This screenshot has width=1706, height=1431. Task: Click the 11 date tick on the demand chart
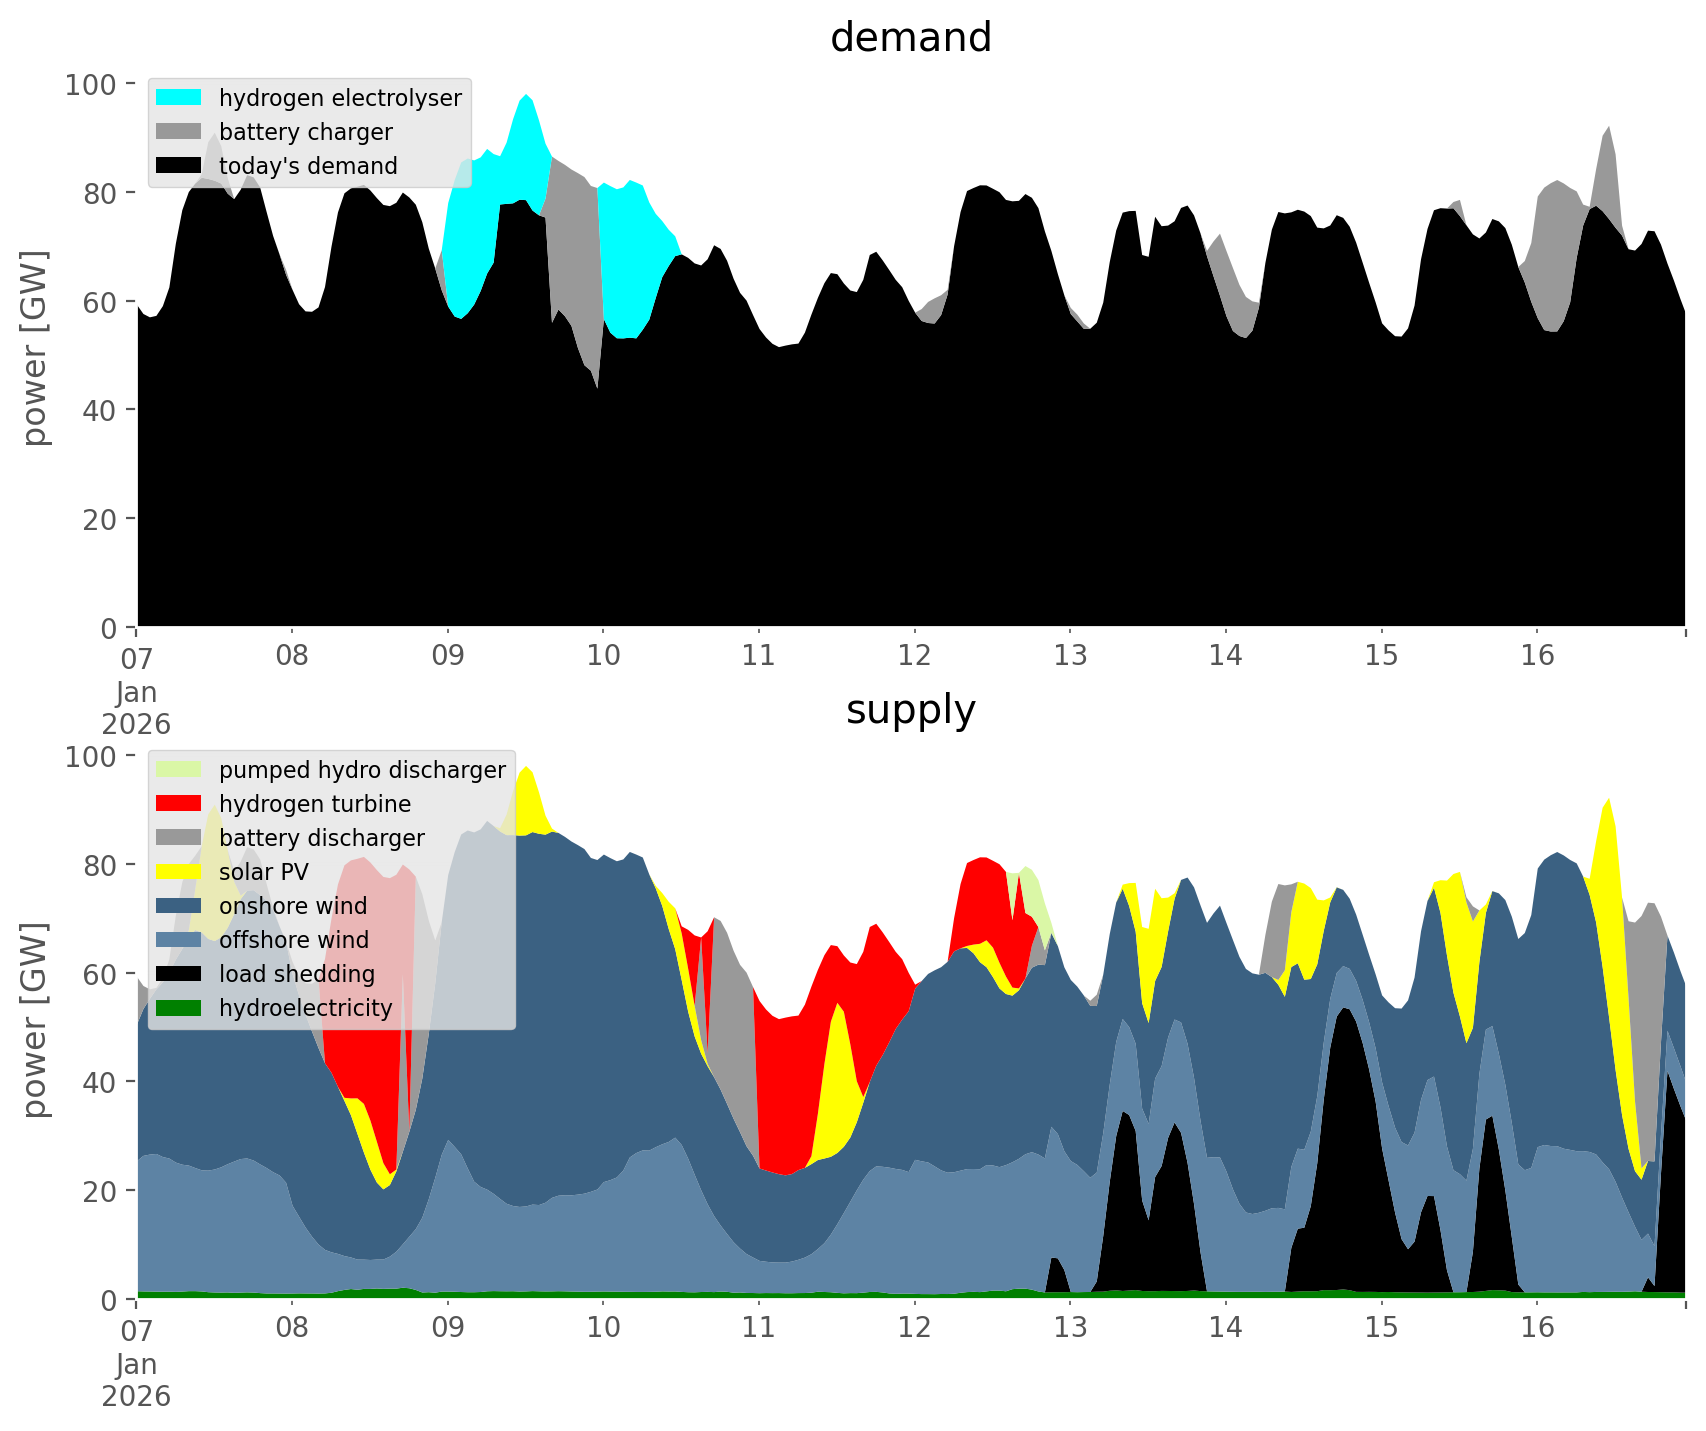coord(759,656)
